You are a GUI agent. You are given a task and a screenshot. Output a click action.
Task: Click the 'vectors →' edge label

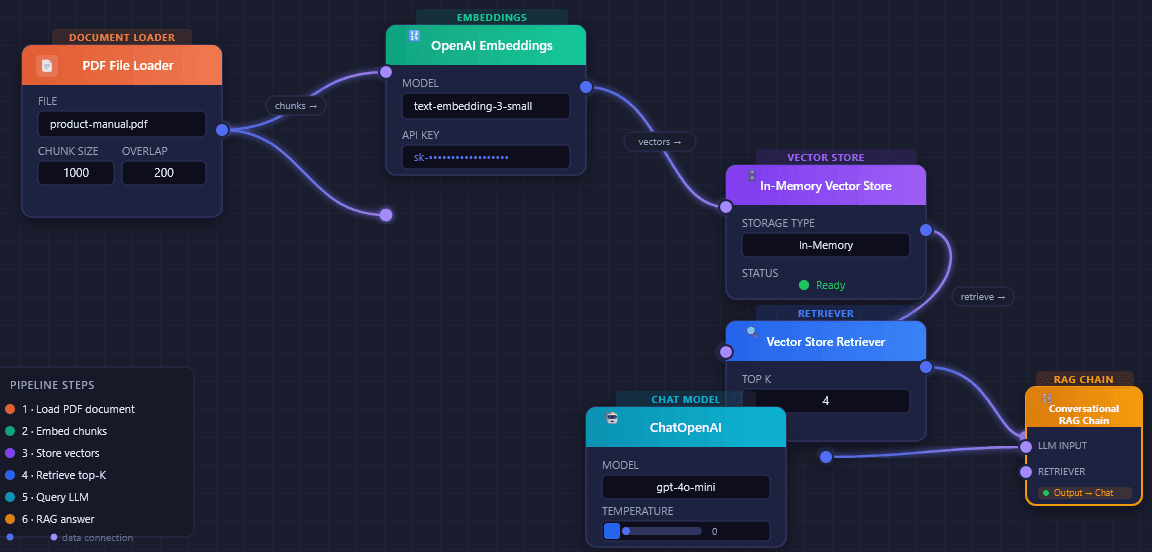(x=660, y=141)
